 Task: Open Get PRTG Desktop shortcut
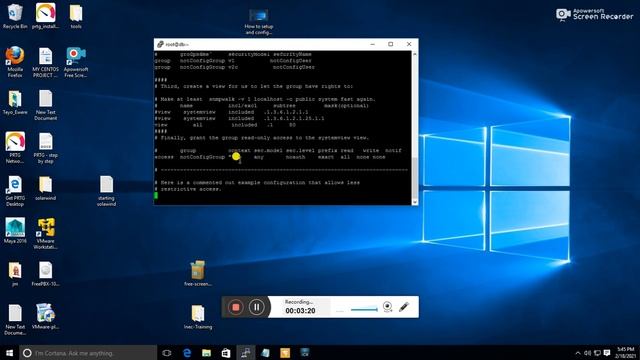[15, 191]
